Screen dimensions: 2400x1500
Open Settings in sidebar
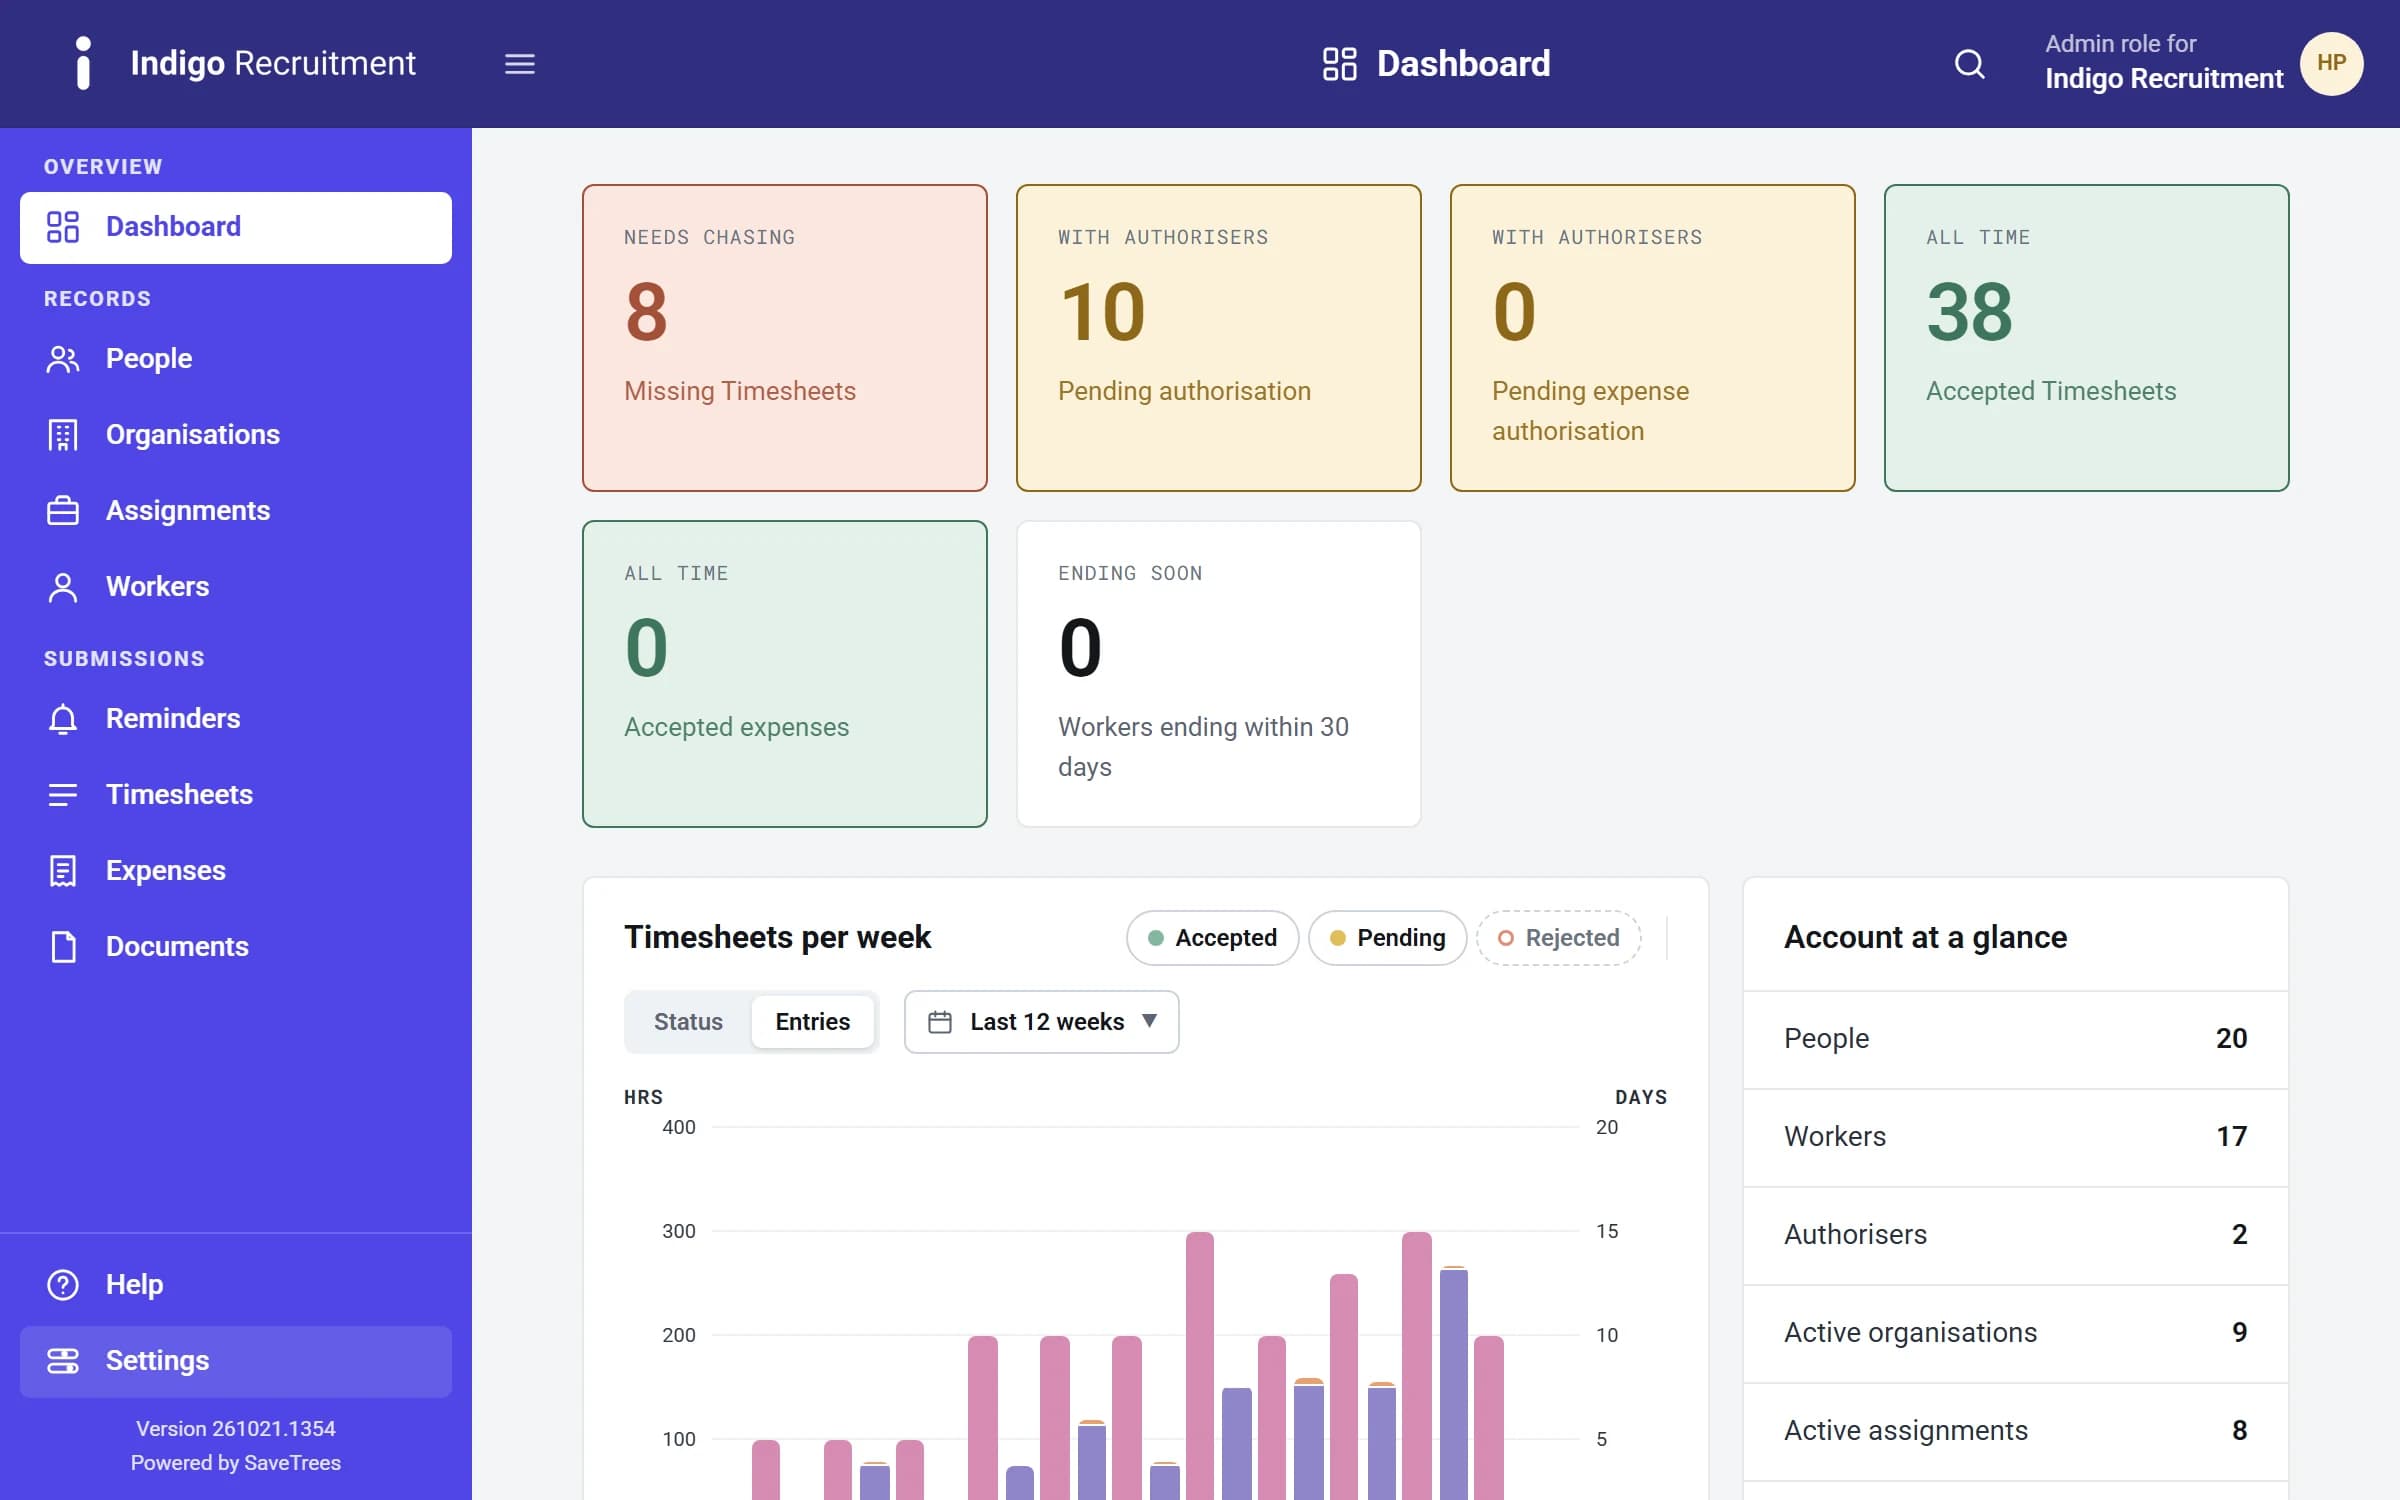pyautogui.click(x=236, y=1361)
